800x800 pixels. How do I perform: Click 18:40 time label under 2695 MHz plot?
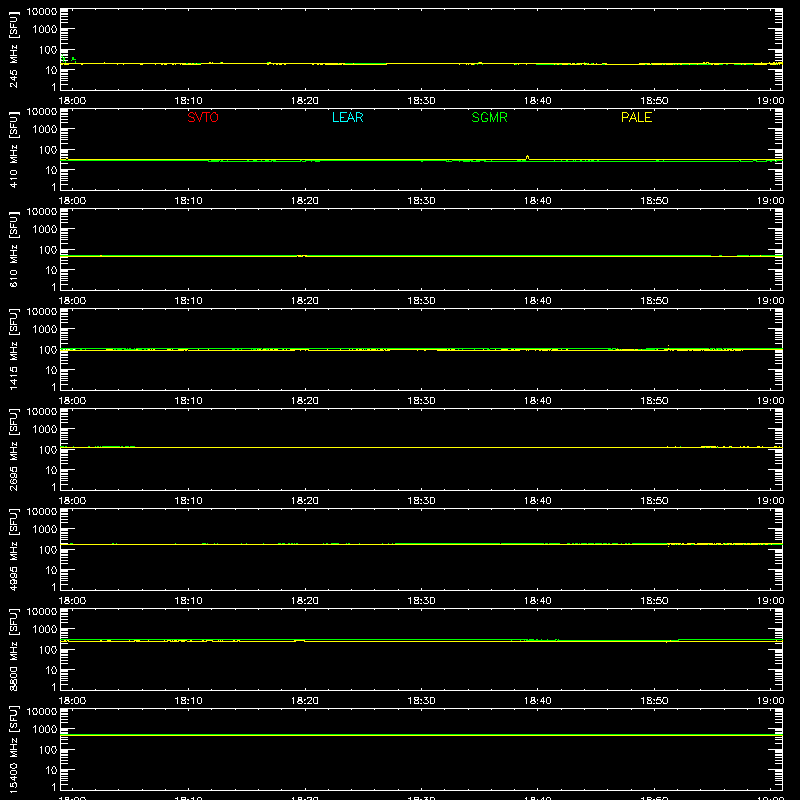pos(538,501)
